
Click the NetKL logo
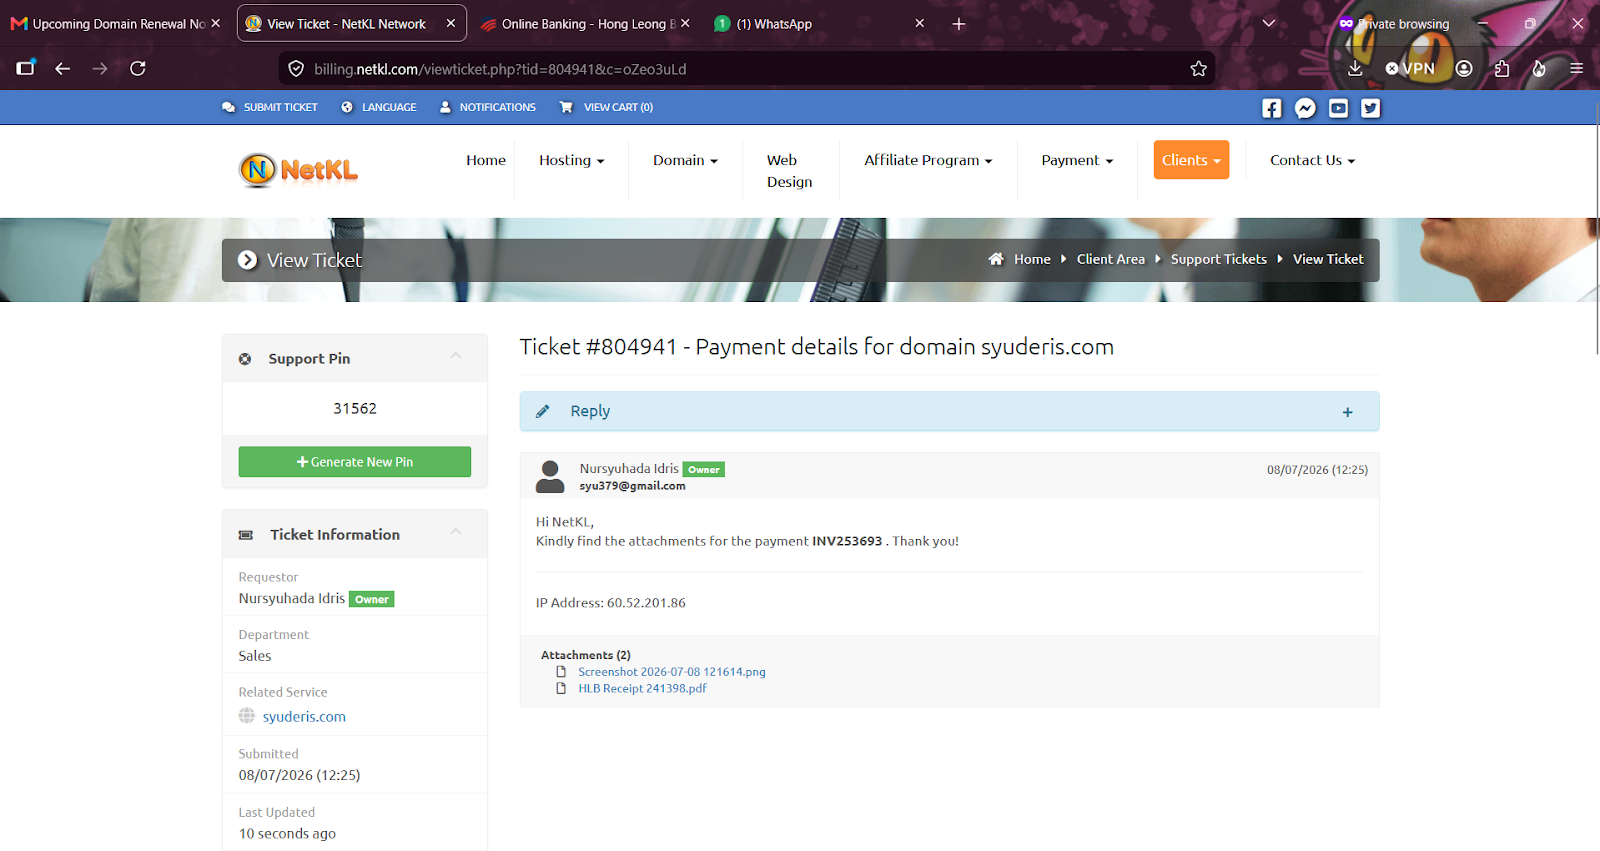(298, 170)
